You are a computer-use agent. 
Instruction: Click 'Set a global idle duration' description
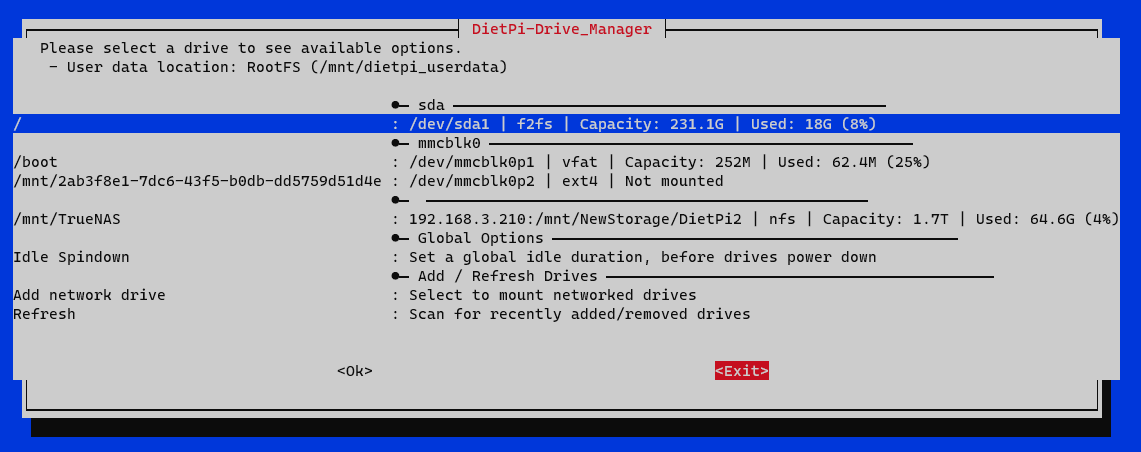pos(643,257)
